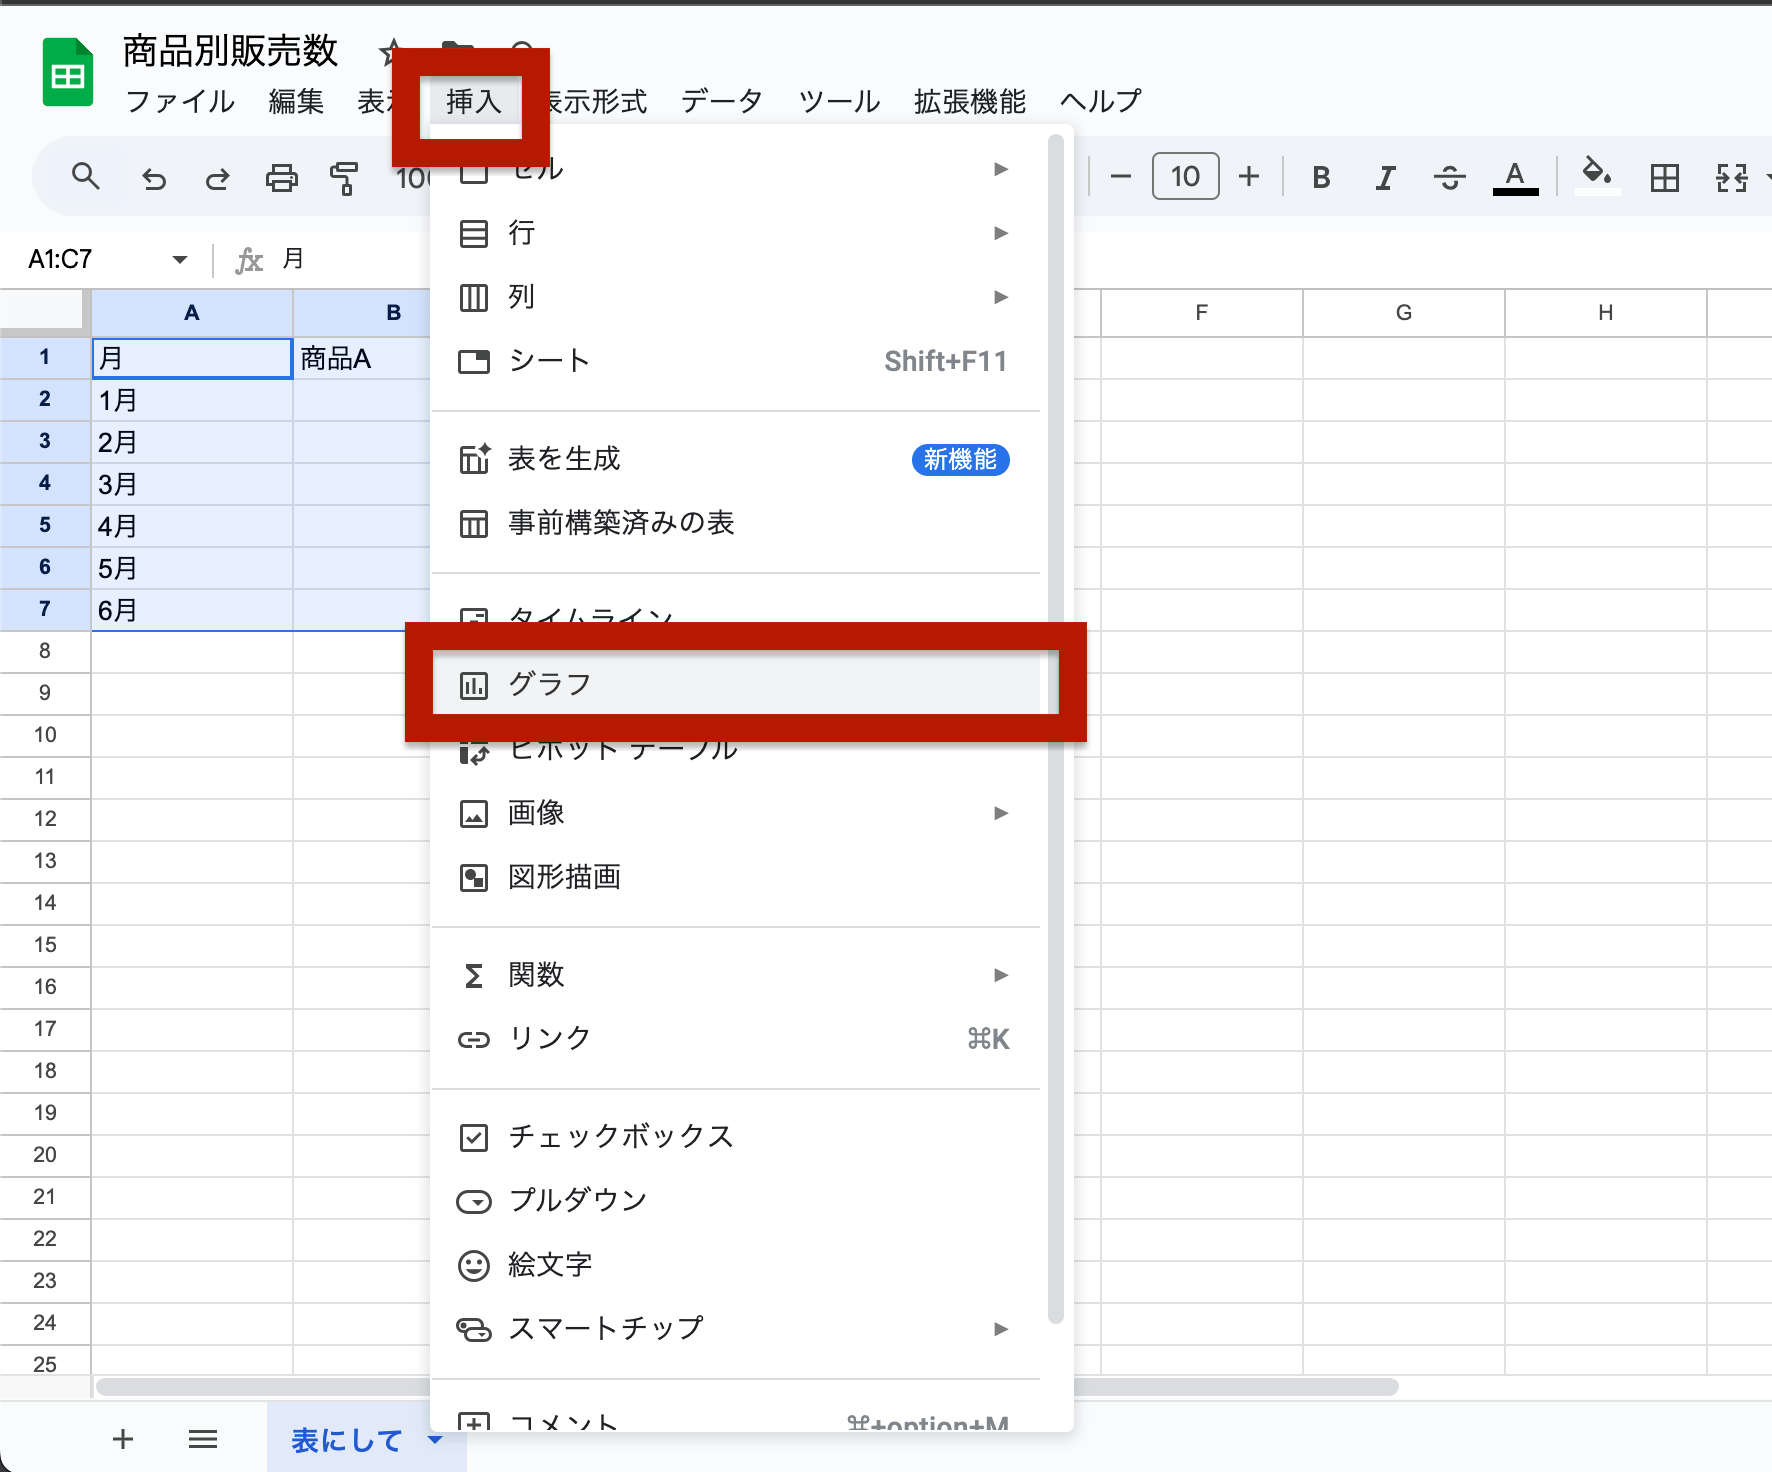Click the Merge cells icon
This screenshot has width=1772, height=1472.
coord(1735,177)
